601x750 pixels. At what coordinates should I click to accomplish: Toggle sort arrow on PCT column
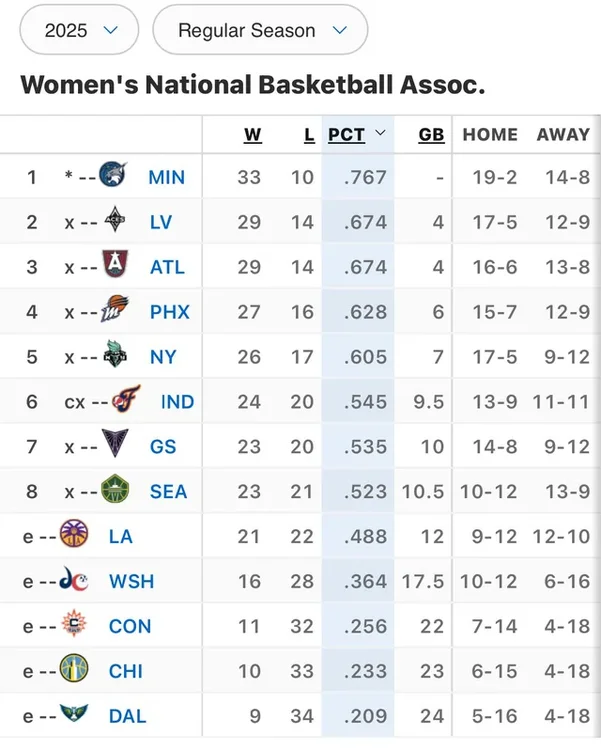[x=380, y=134]
